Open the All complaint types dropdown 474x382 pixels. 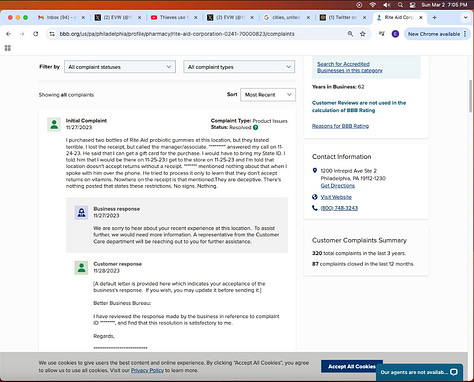[239, 67]
